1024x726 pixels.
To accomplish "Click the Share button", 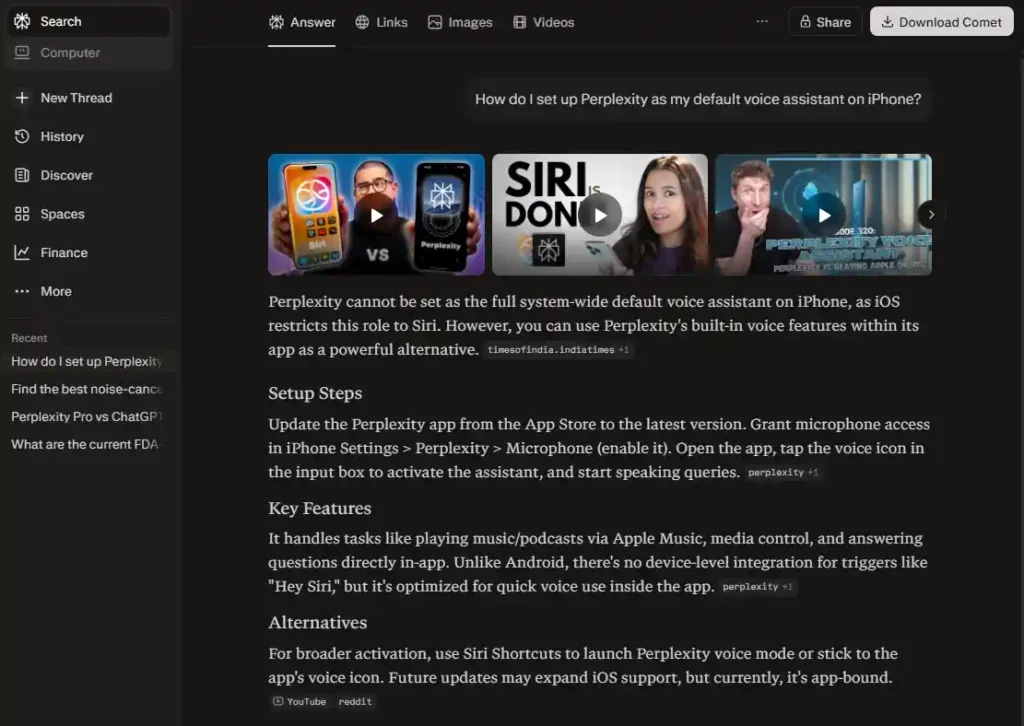I will pyautogui.click(x=824, y=22).
